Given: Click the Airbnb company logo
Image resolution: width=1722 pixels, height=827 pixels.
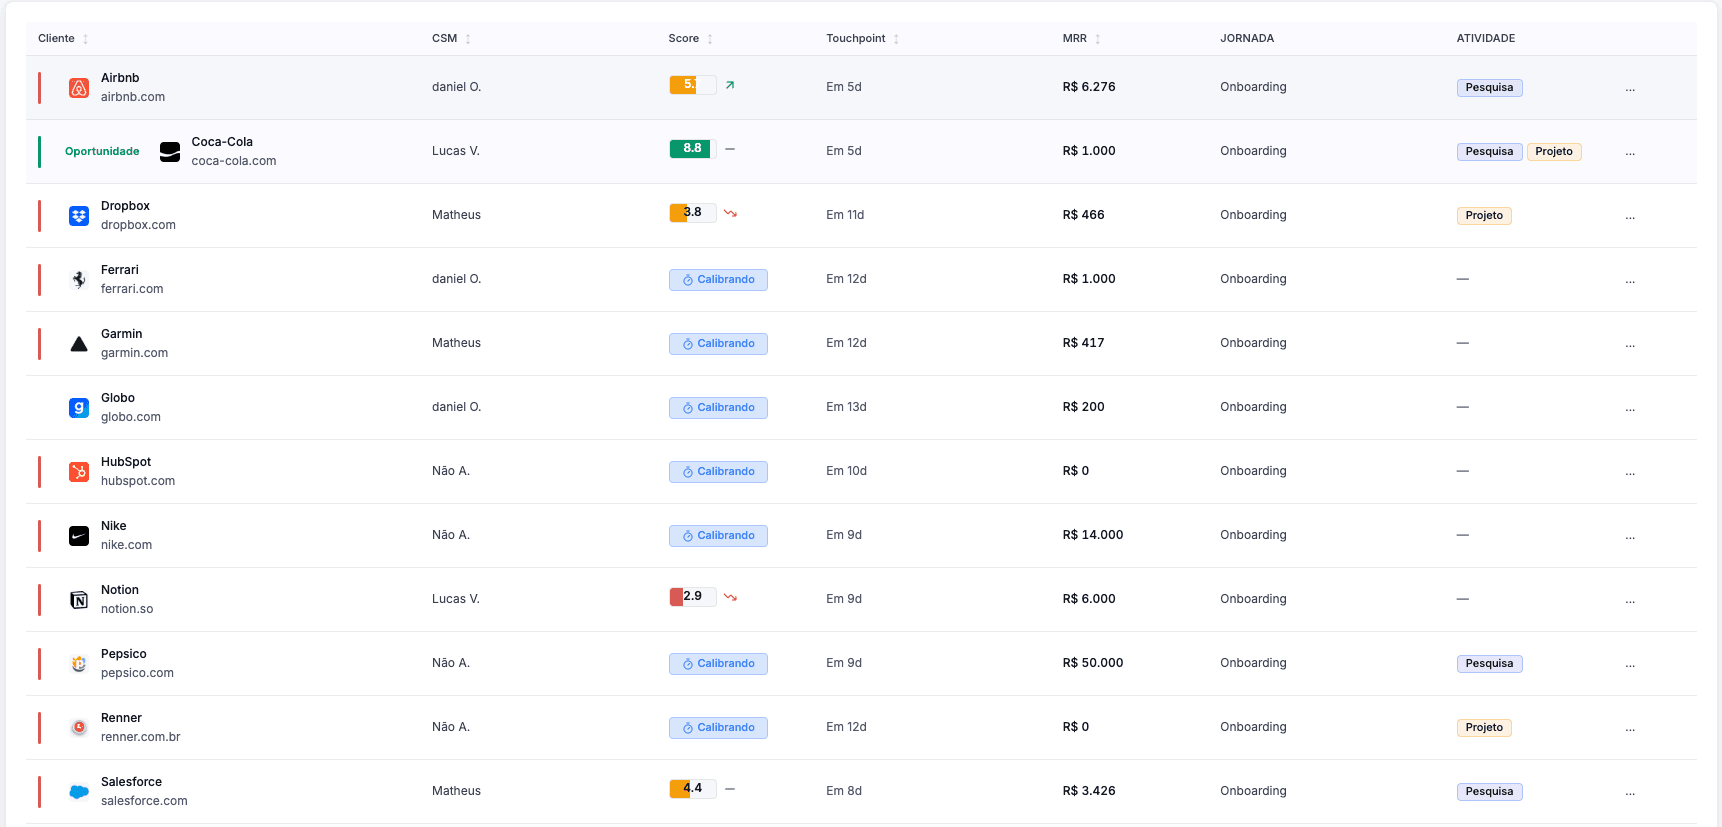Looking at the screenshot, I should point(79,88).
